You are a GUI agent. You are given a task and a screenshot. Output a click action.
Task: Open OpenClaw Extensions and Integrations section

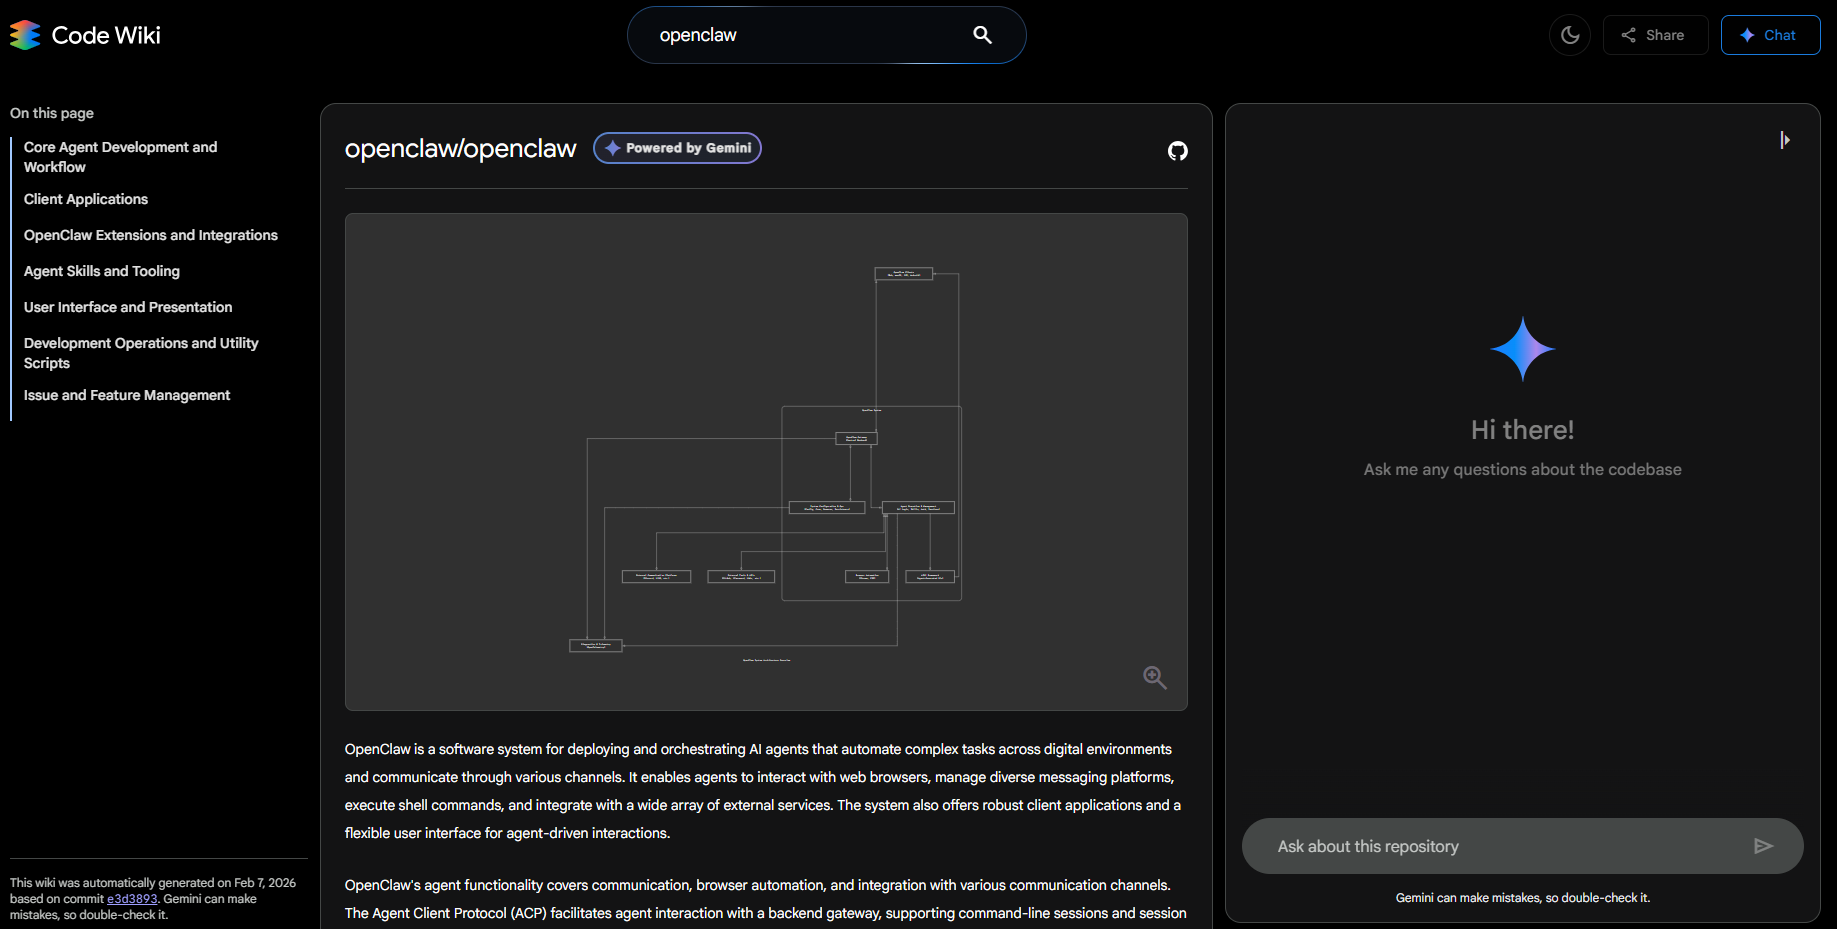point(151,235)
